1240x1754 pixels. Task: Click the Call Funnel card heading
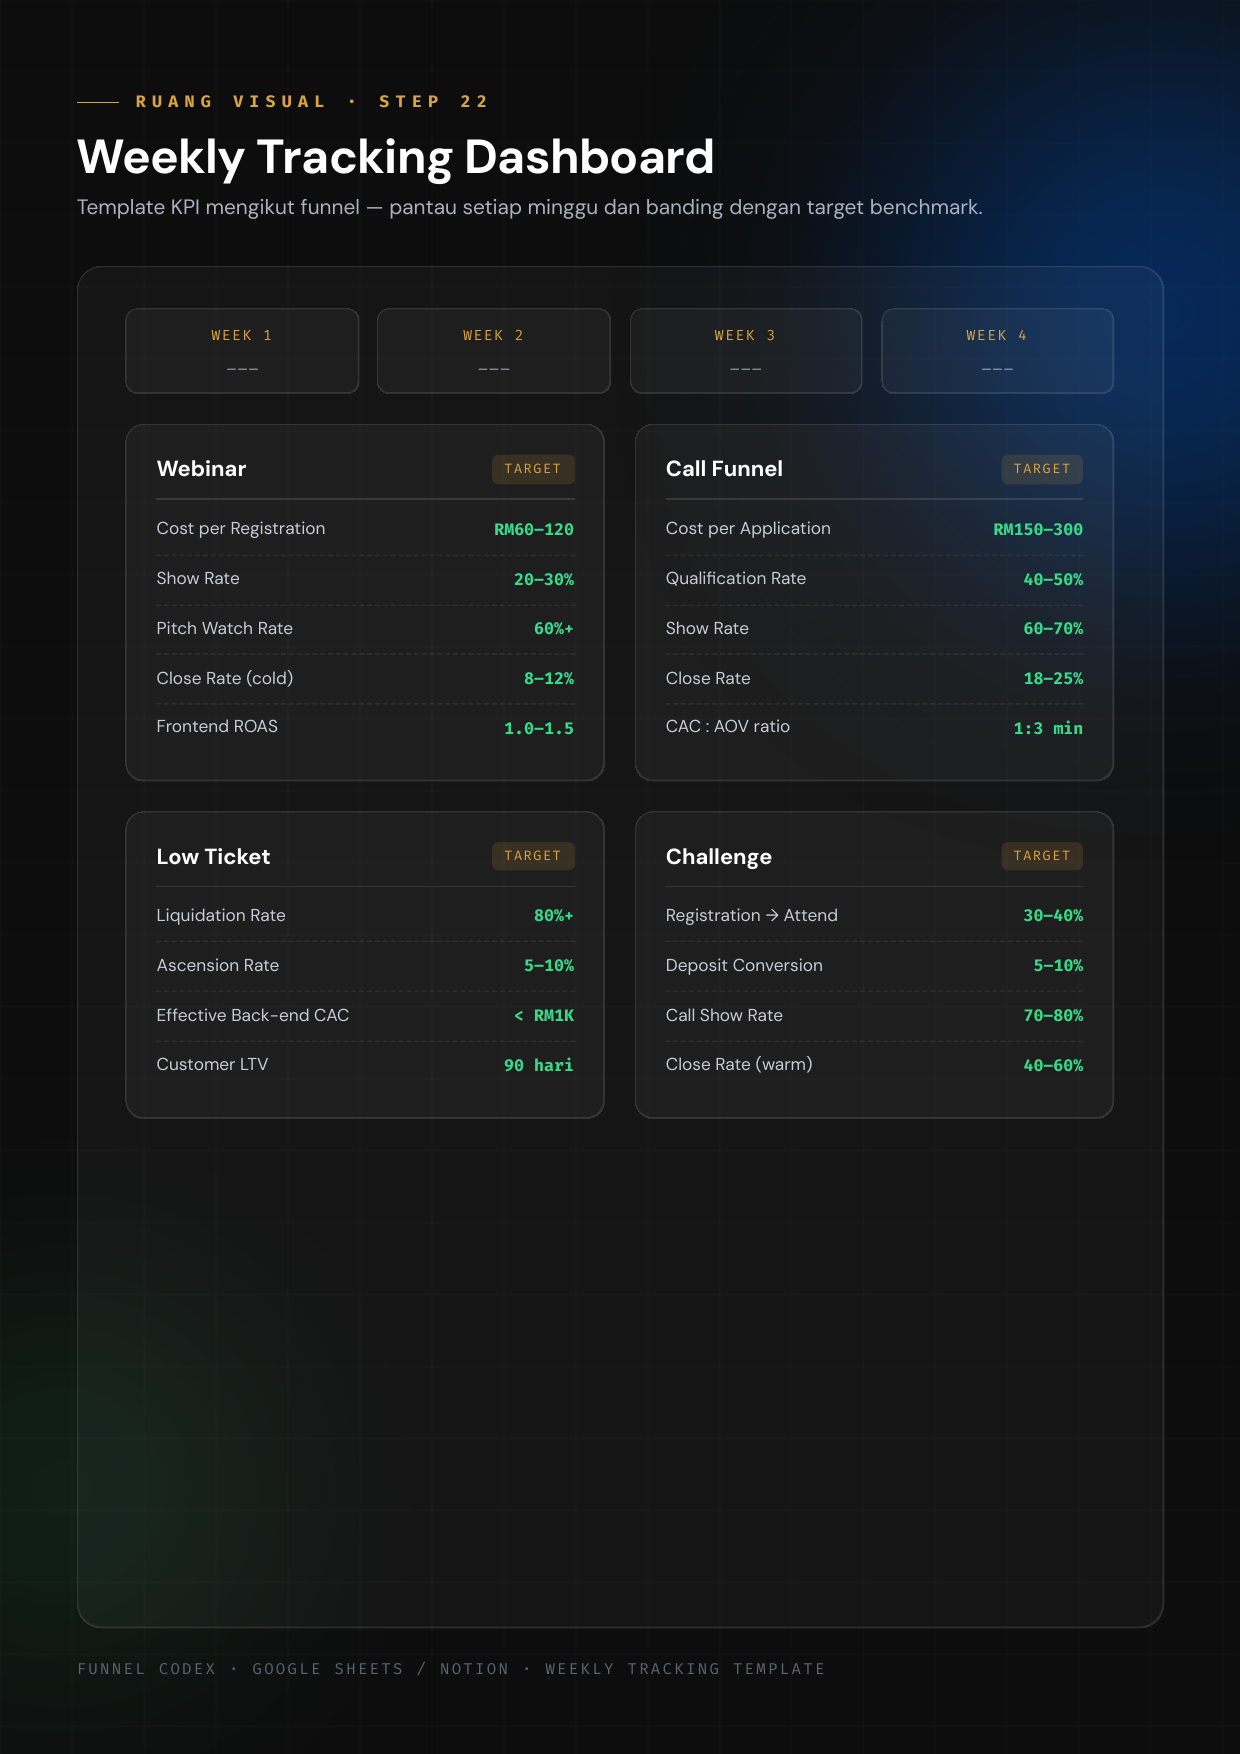(x=724, y=469)
